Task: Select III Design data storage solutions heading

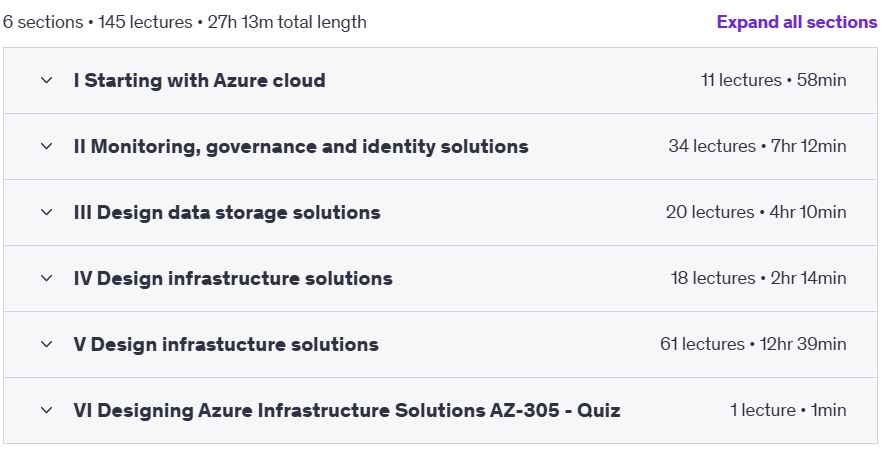Action: [227, 212]
